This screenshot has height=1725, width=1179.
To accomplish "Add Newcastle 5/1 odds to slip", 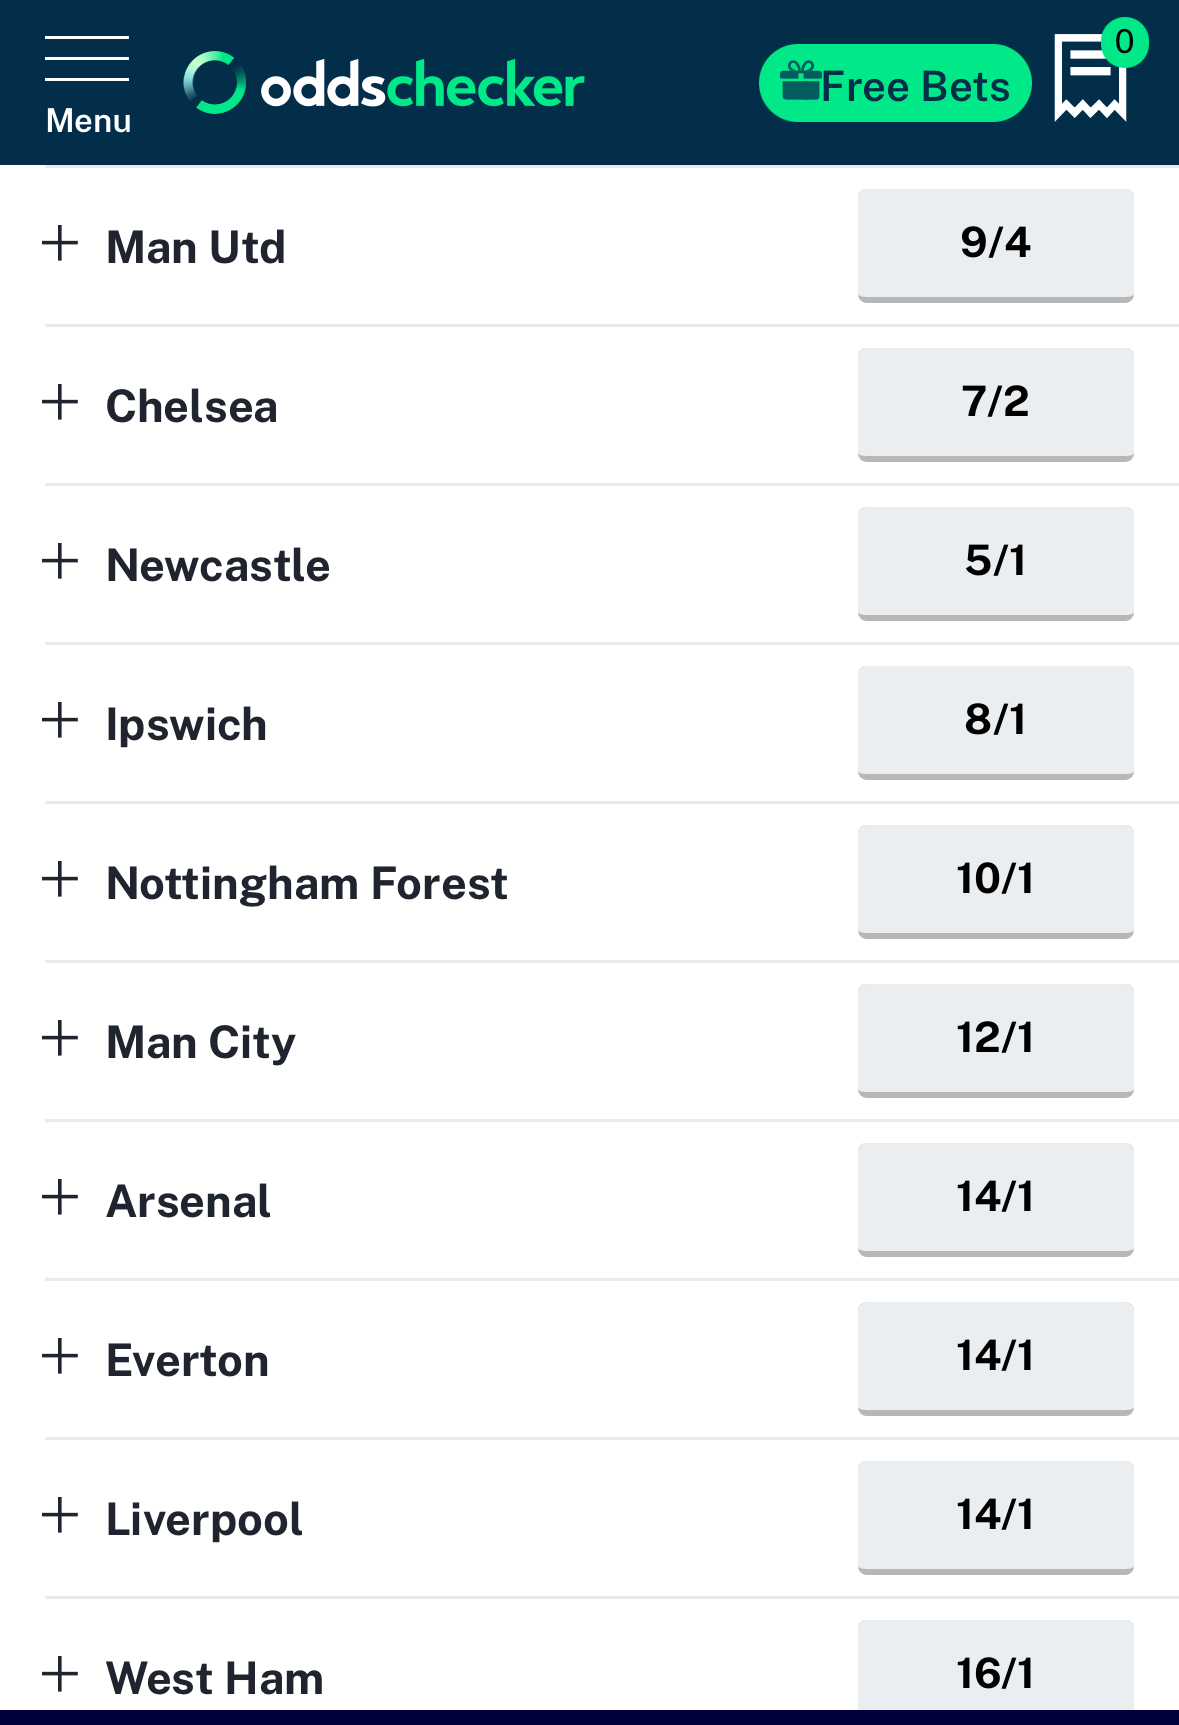I will coord(995,562).
